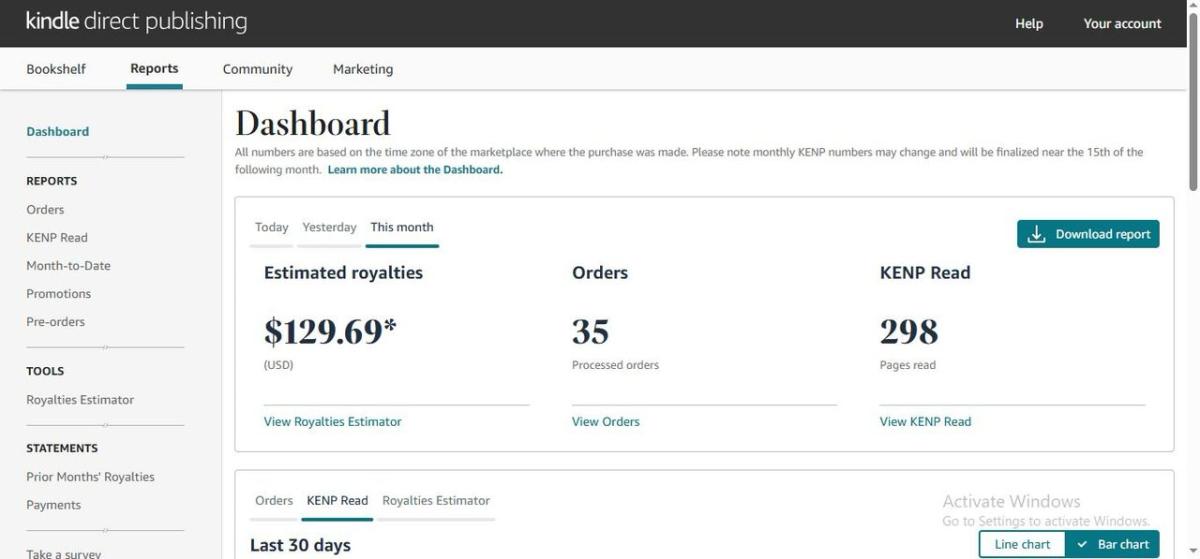The width and height of the screenshot is (1200, 559).
Task: Open Help in the top bar
Action: 1029,23
